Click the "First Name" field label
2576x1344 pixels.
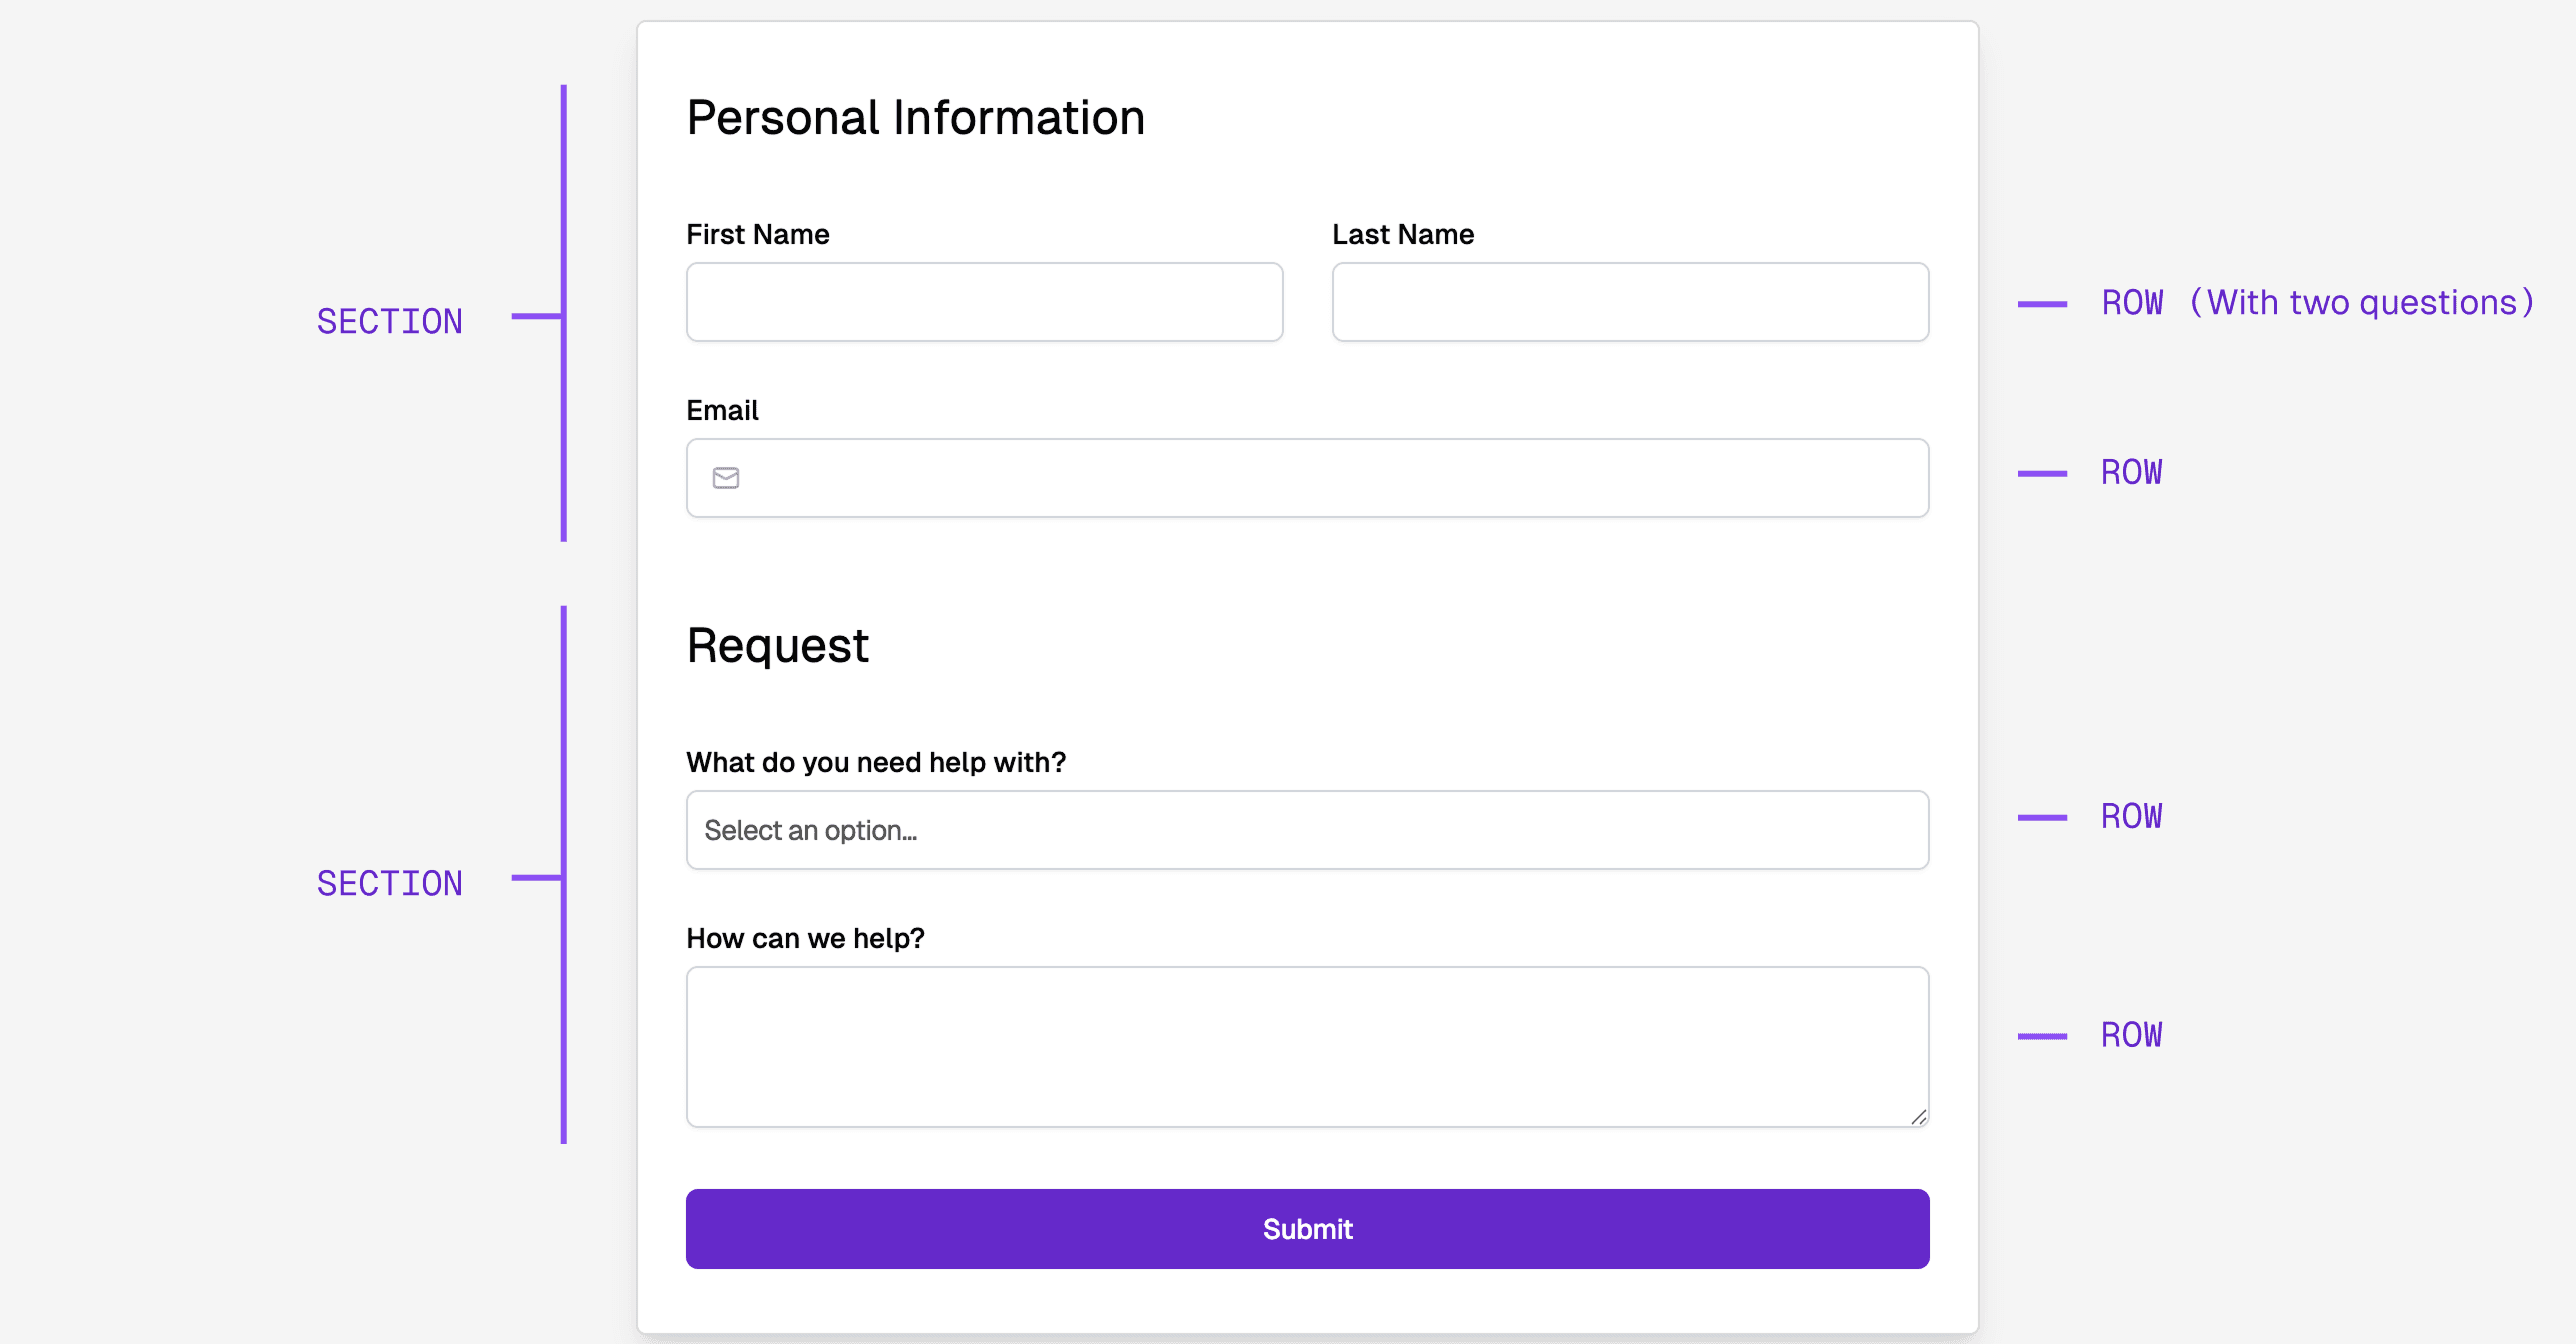[757, 234]
